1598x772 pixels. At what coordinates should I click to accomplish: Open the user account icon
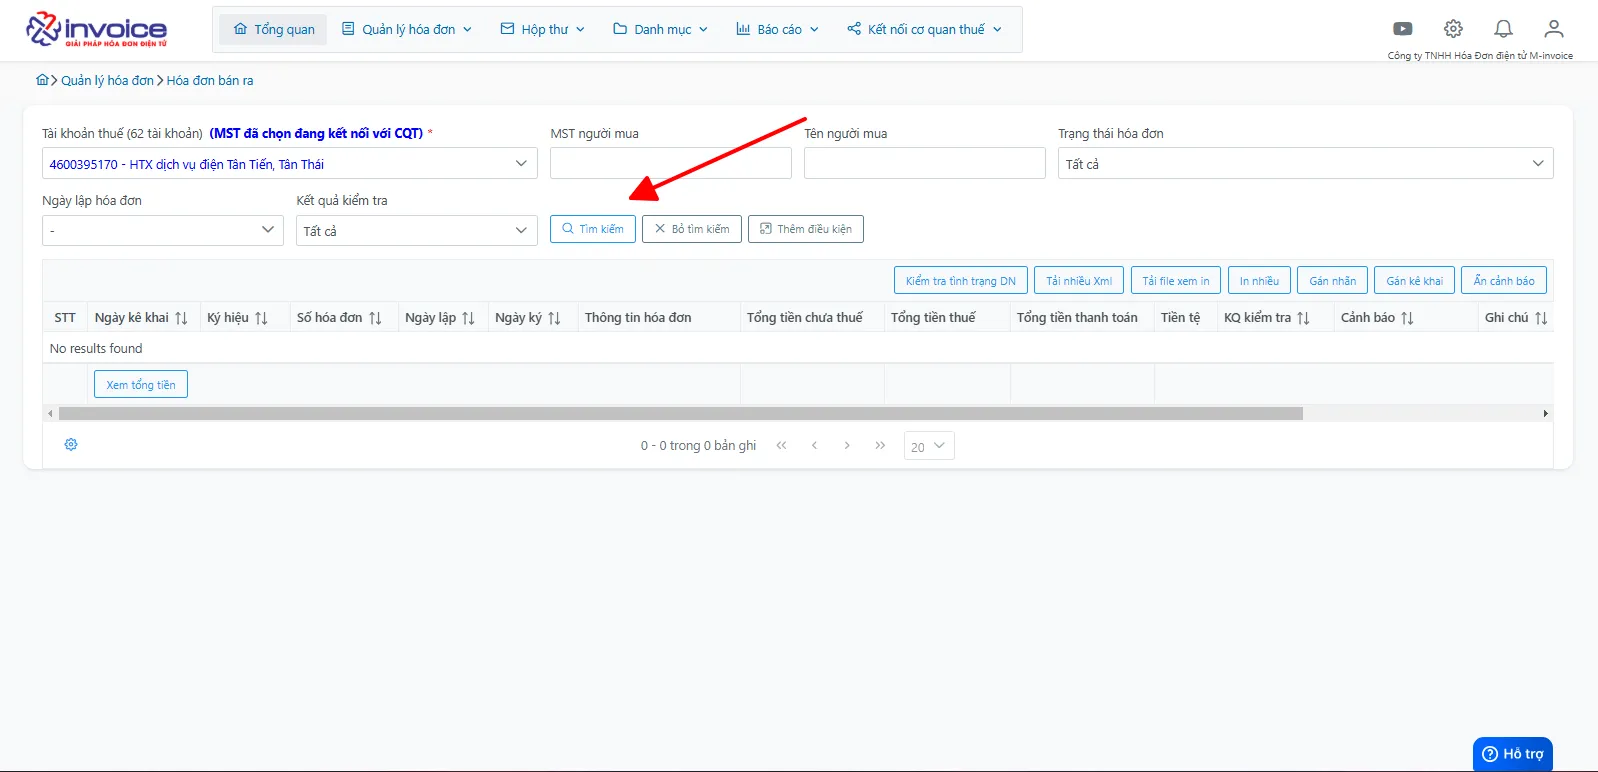(1553, 29)
